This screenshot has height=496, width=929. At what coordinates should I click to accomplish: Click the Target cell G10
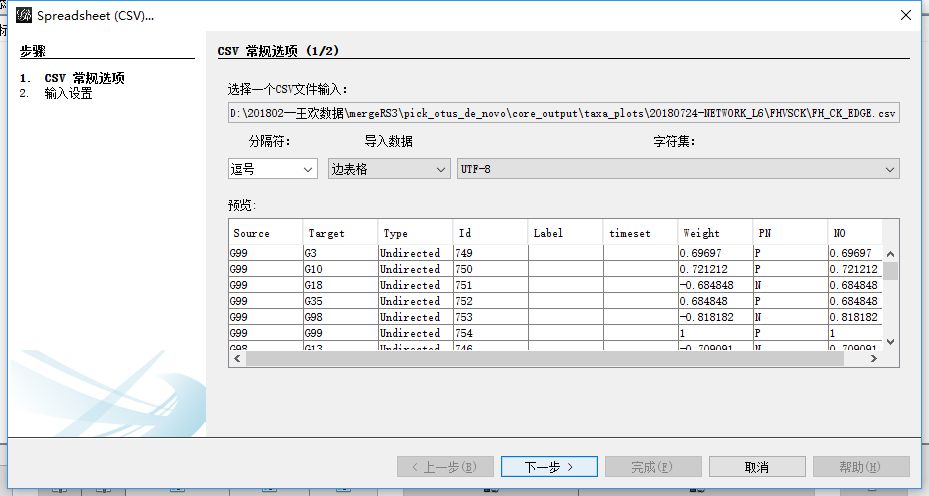tap(341, 269)
